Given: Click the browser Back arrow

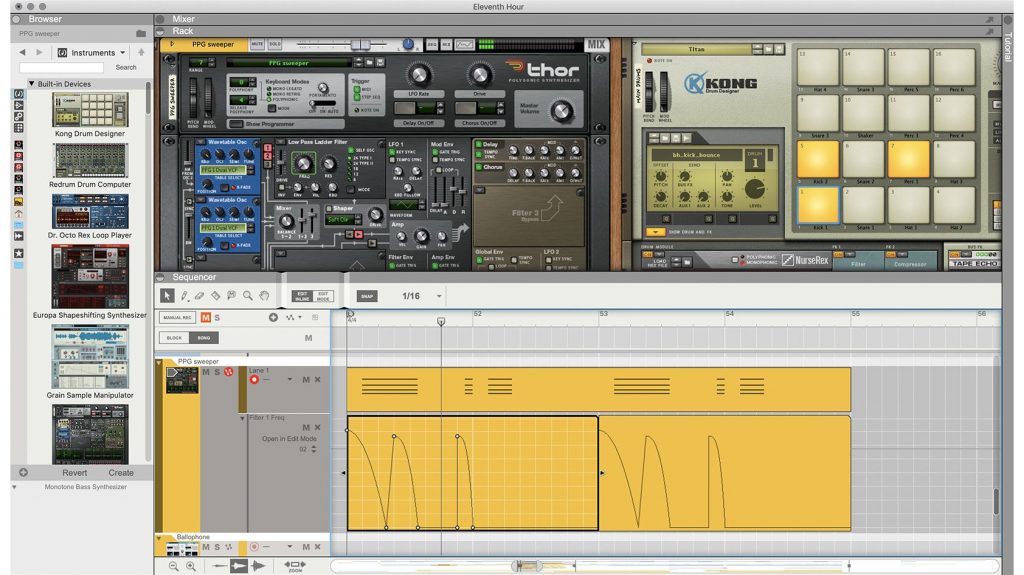Looking at the screenshot, I should point(22,52).
